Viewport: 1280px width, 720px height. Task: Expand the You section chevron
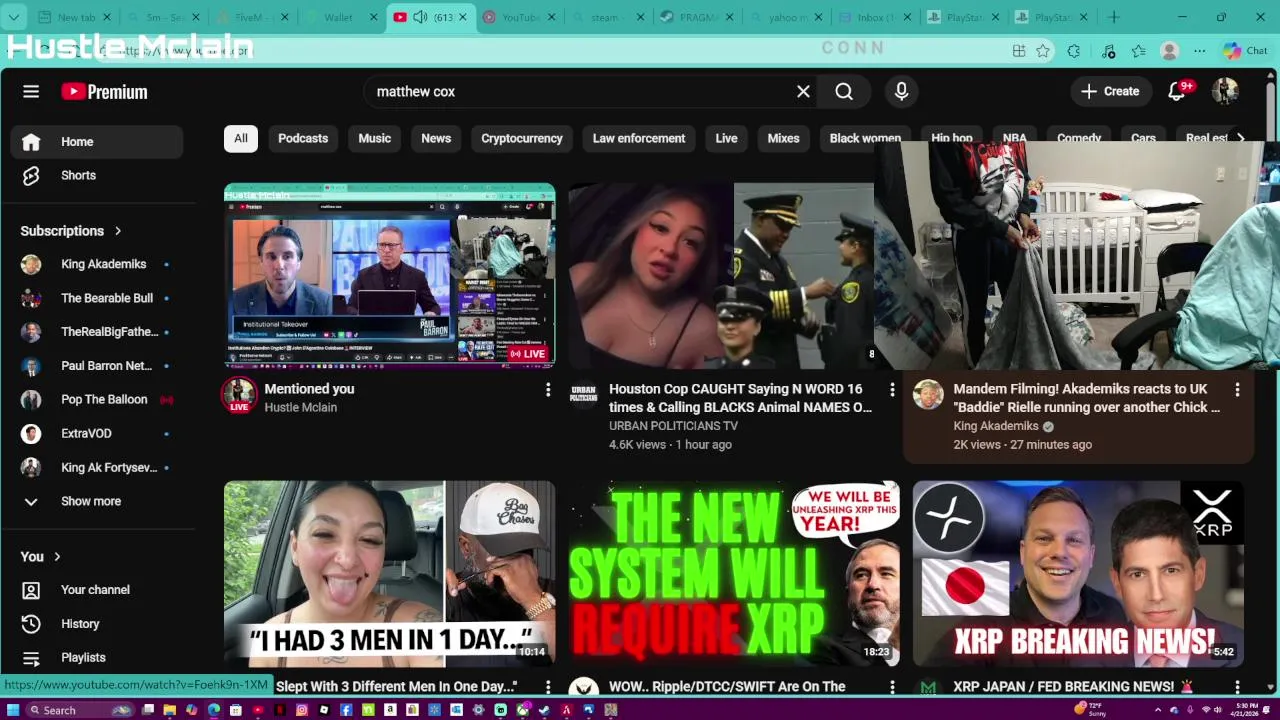point(57,557)
